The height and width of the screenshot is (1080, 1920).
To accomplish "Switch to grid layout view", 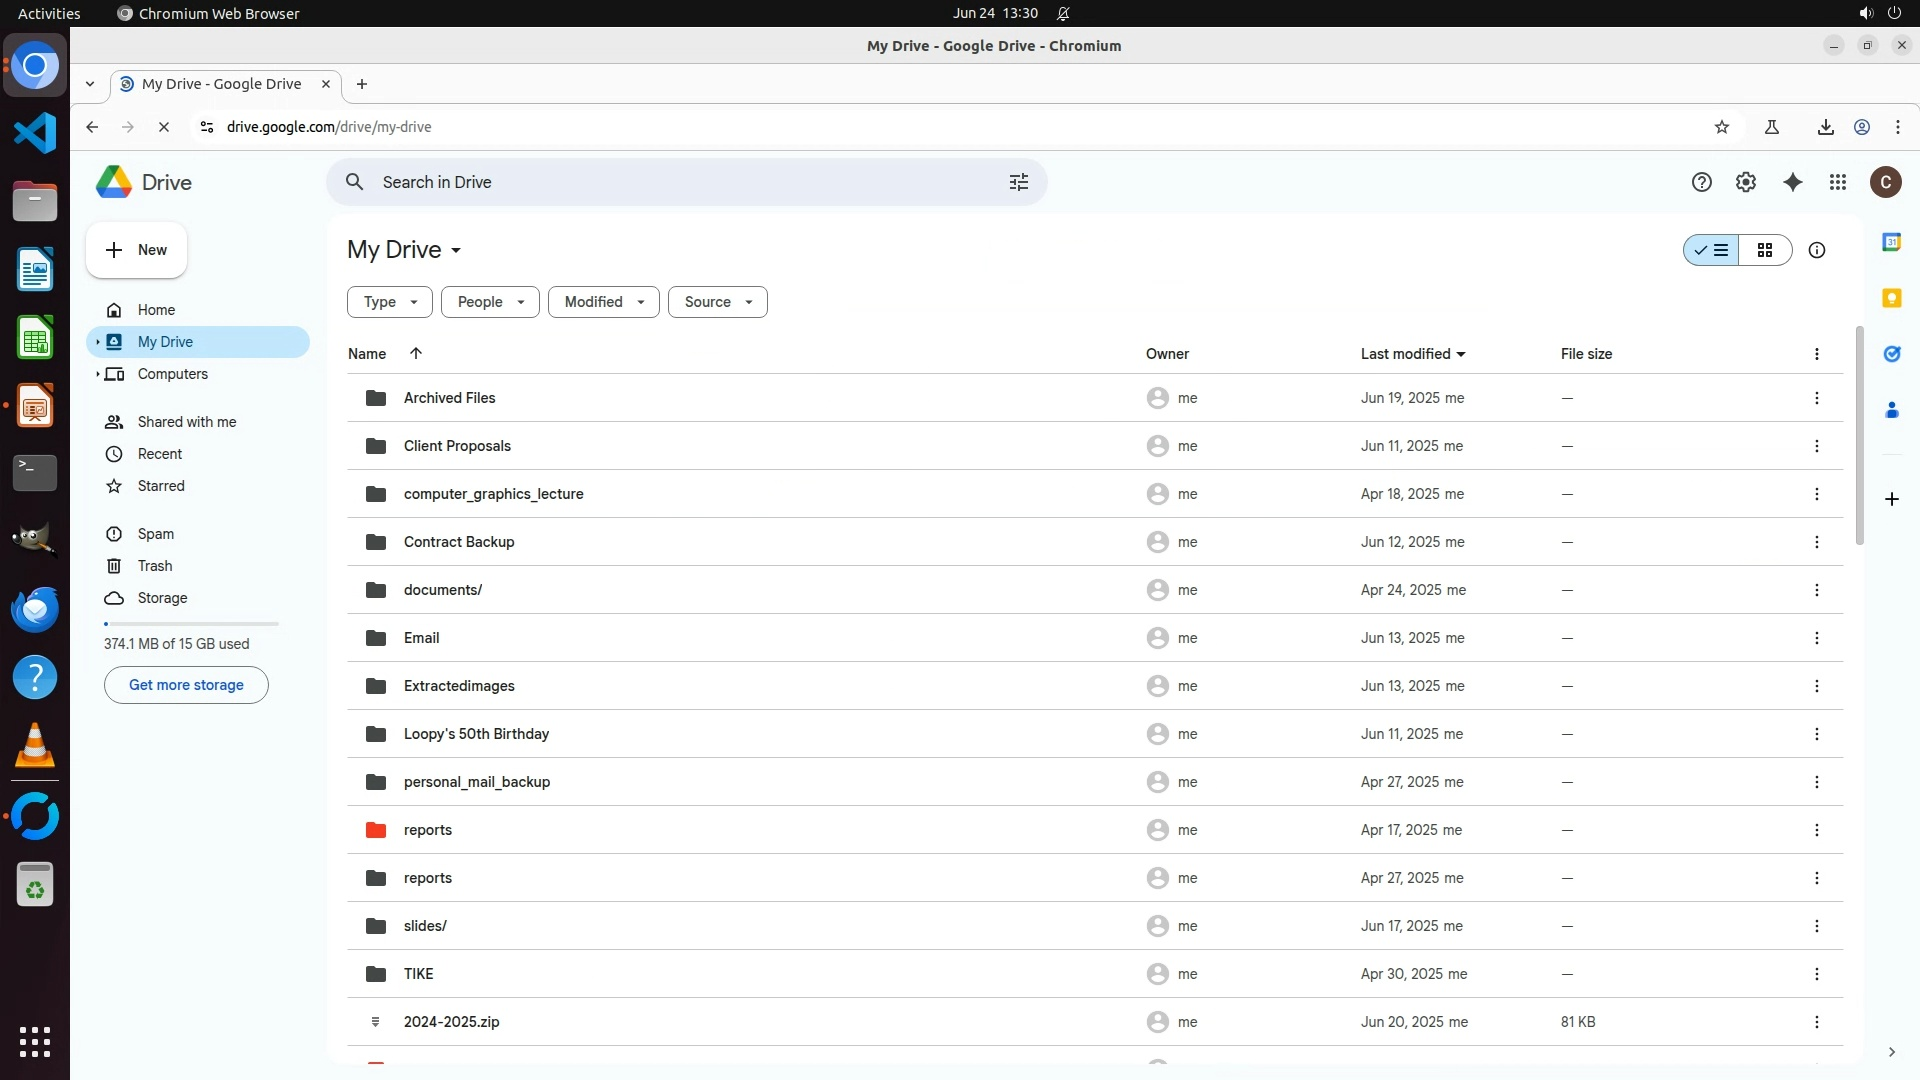I will 1764,250.
